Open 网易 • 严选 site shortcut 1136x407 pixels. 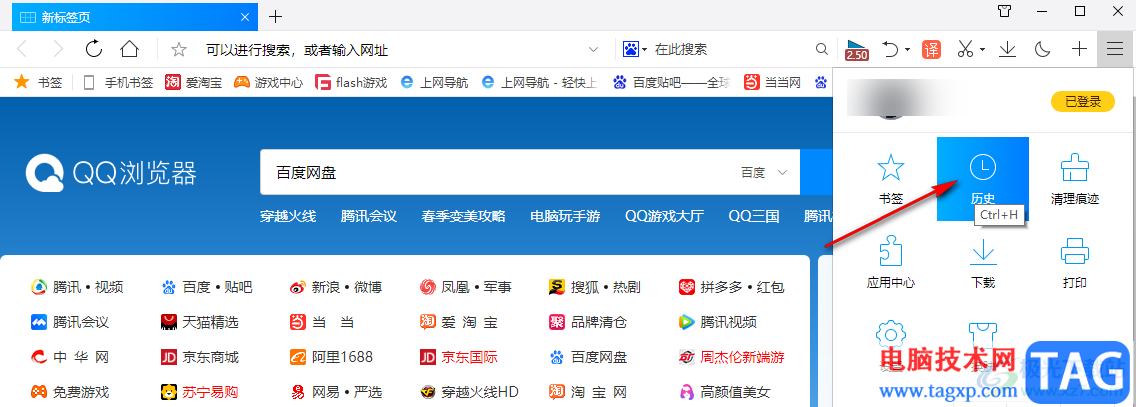(335, 393)
